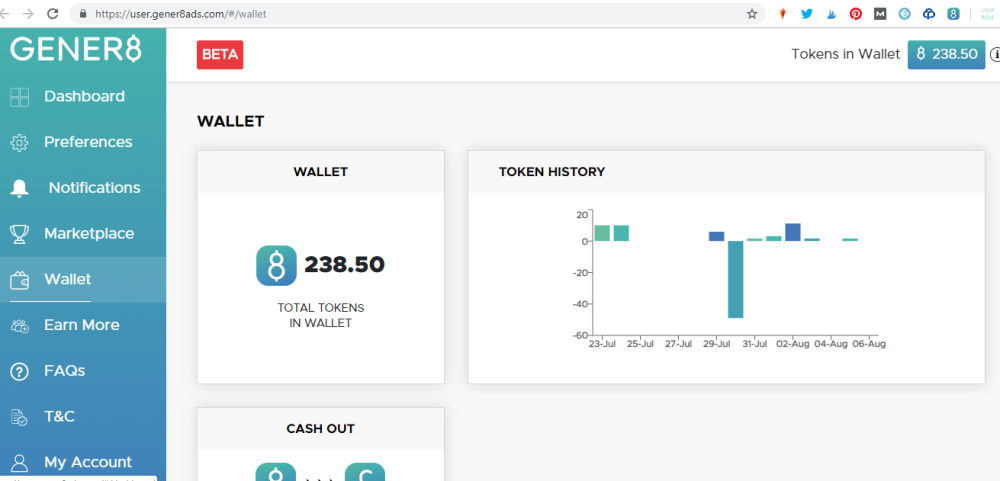
Task: Click the info icon beside the token balance
Action: click(995, 56)
